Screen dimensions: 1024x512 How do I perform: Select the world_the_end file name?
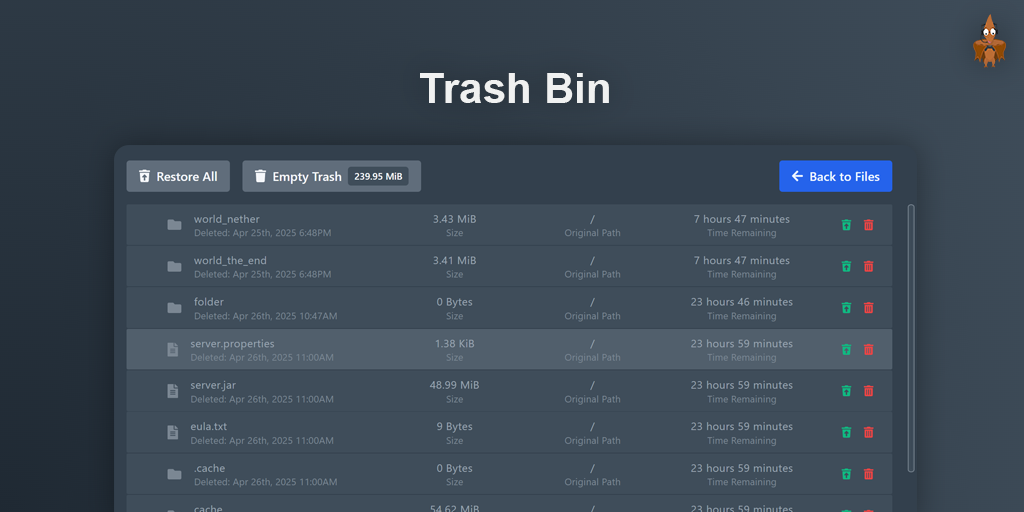(231, 261)
